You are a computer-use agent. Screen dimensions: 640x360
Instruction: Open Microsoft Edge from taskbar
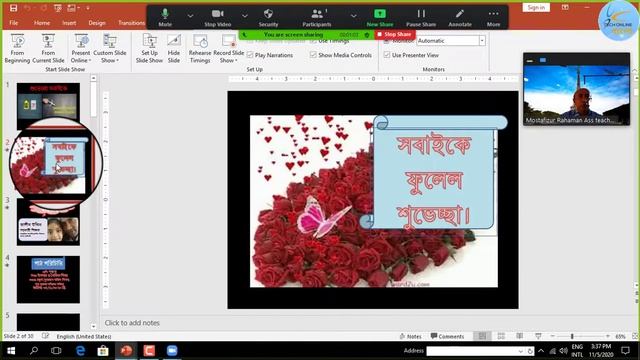[x=80, y=351]
